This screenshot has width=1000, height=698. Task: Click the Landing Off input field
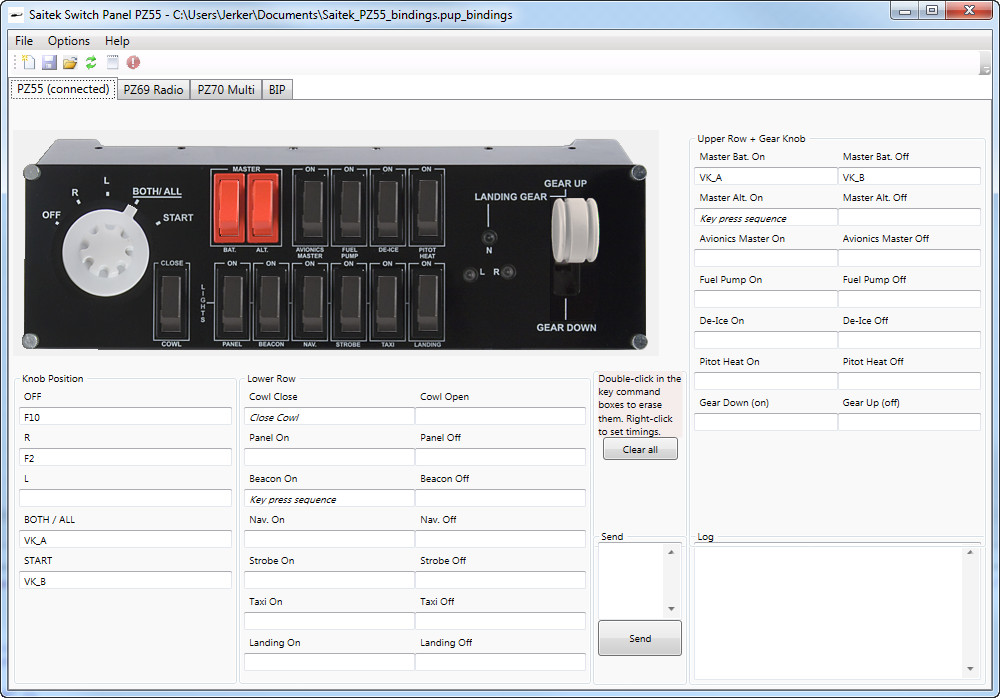500,662
